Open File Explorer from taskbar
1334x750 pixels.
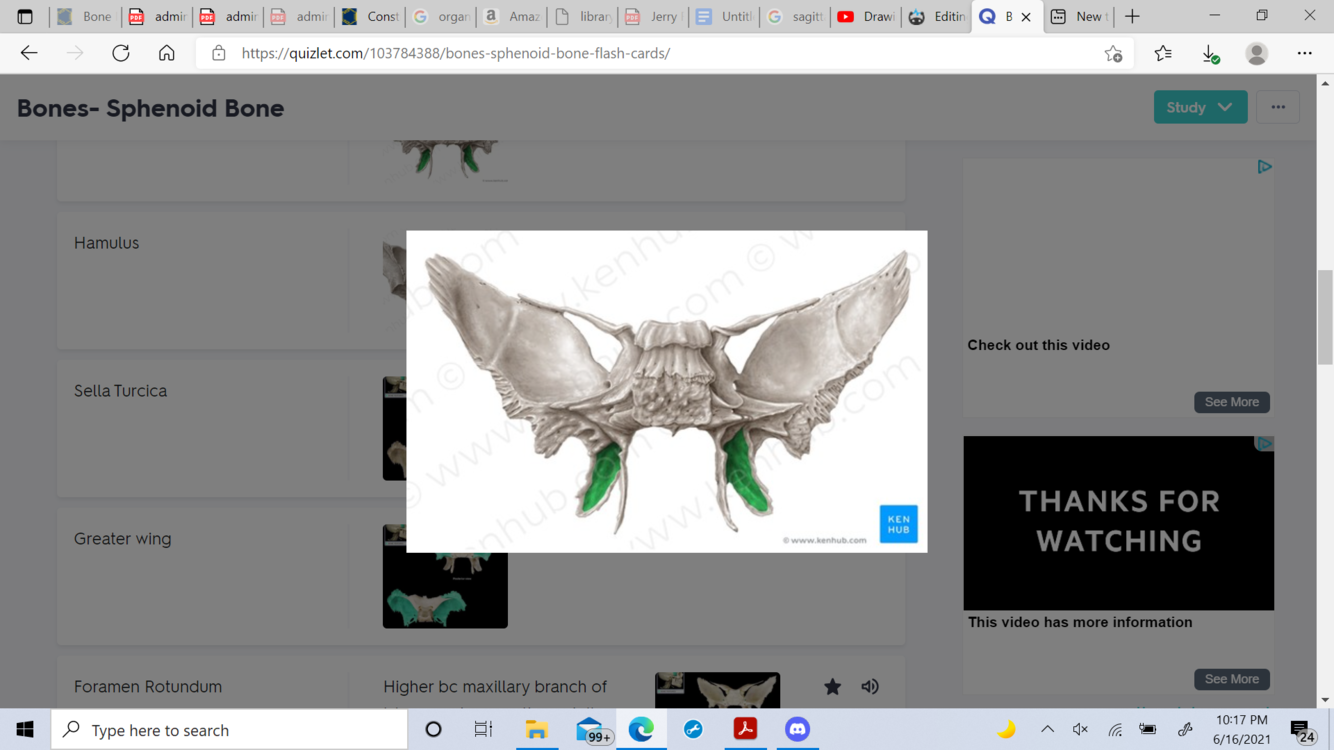point(536,730)
